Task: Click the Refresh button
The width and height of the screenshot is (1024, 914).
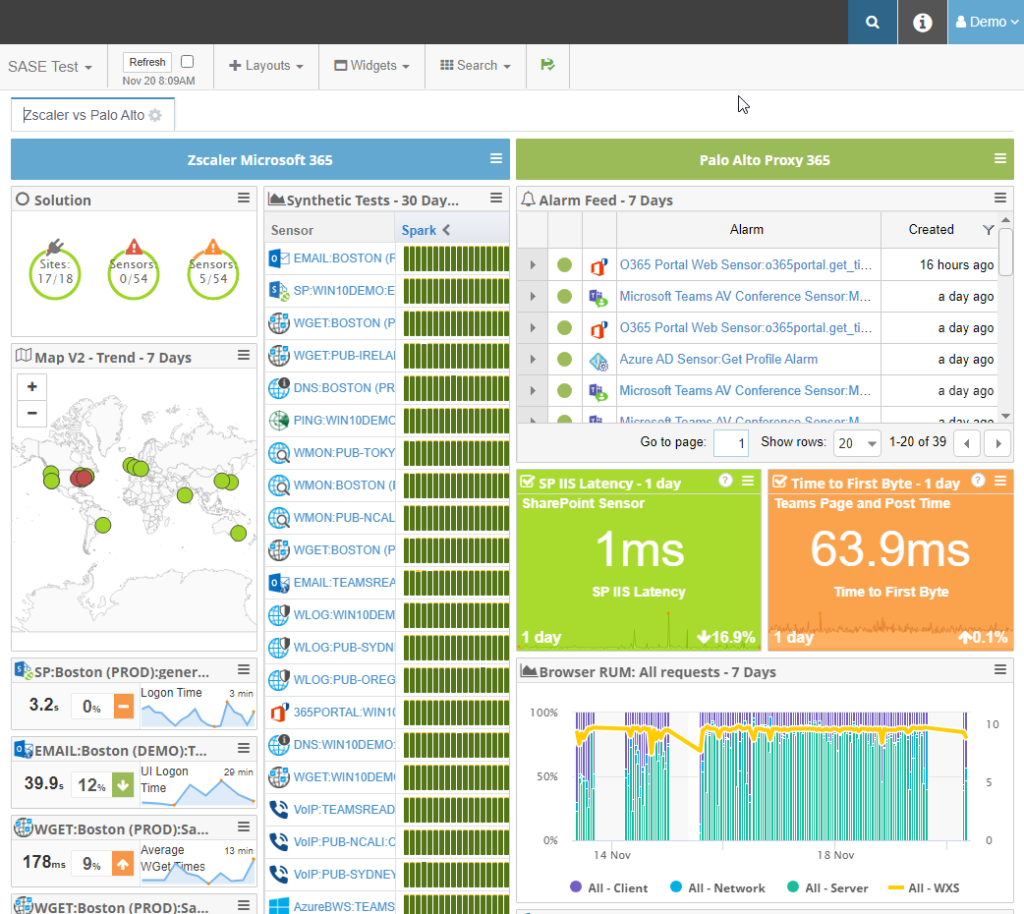Action: point(147,62)
